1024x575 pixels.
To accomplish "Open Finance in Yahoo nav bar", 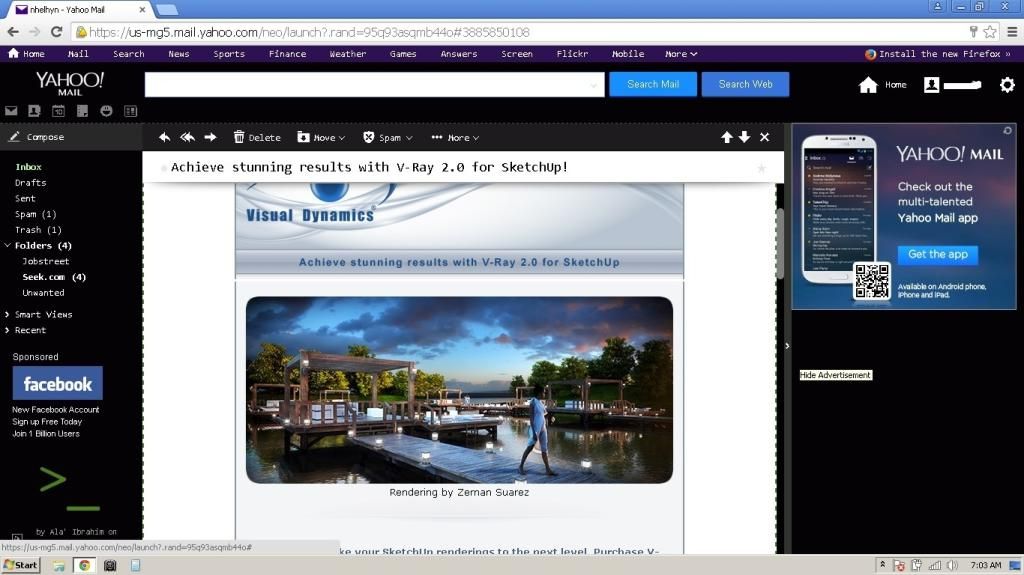I will (287, 54).
